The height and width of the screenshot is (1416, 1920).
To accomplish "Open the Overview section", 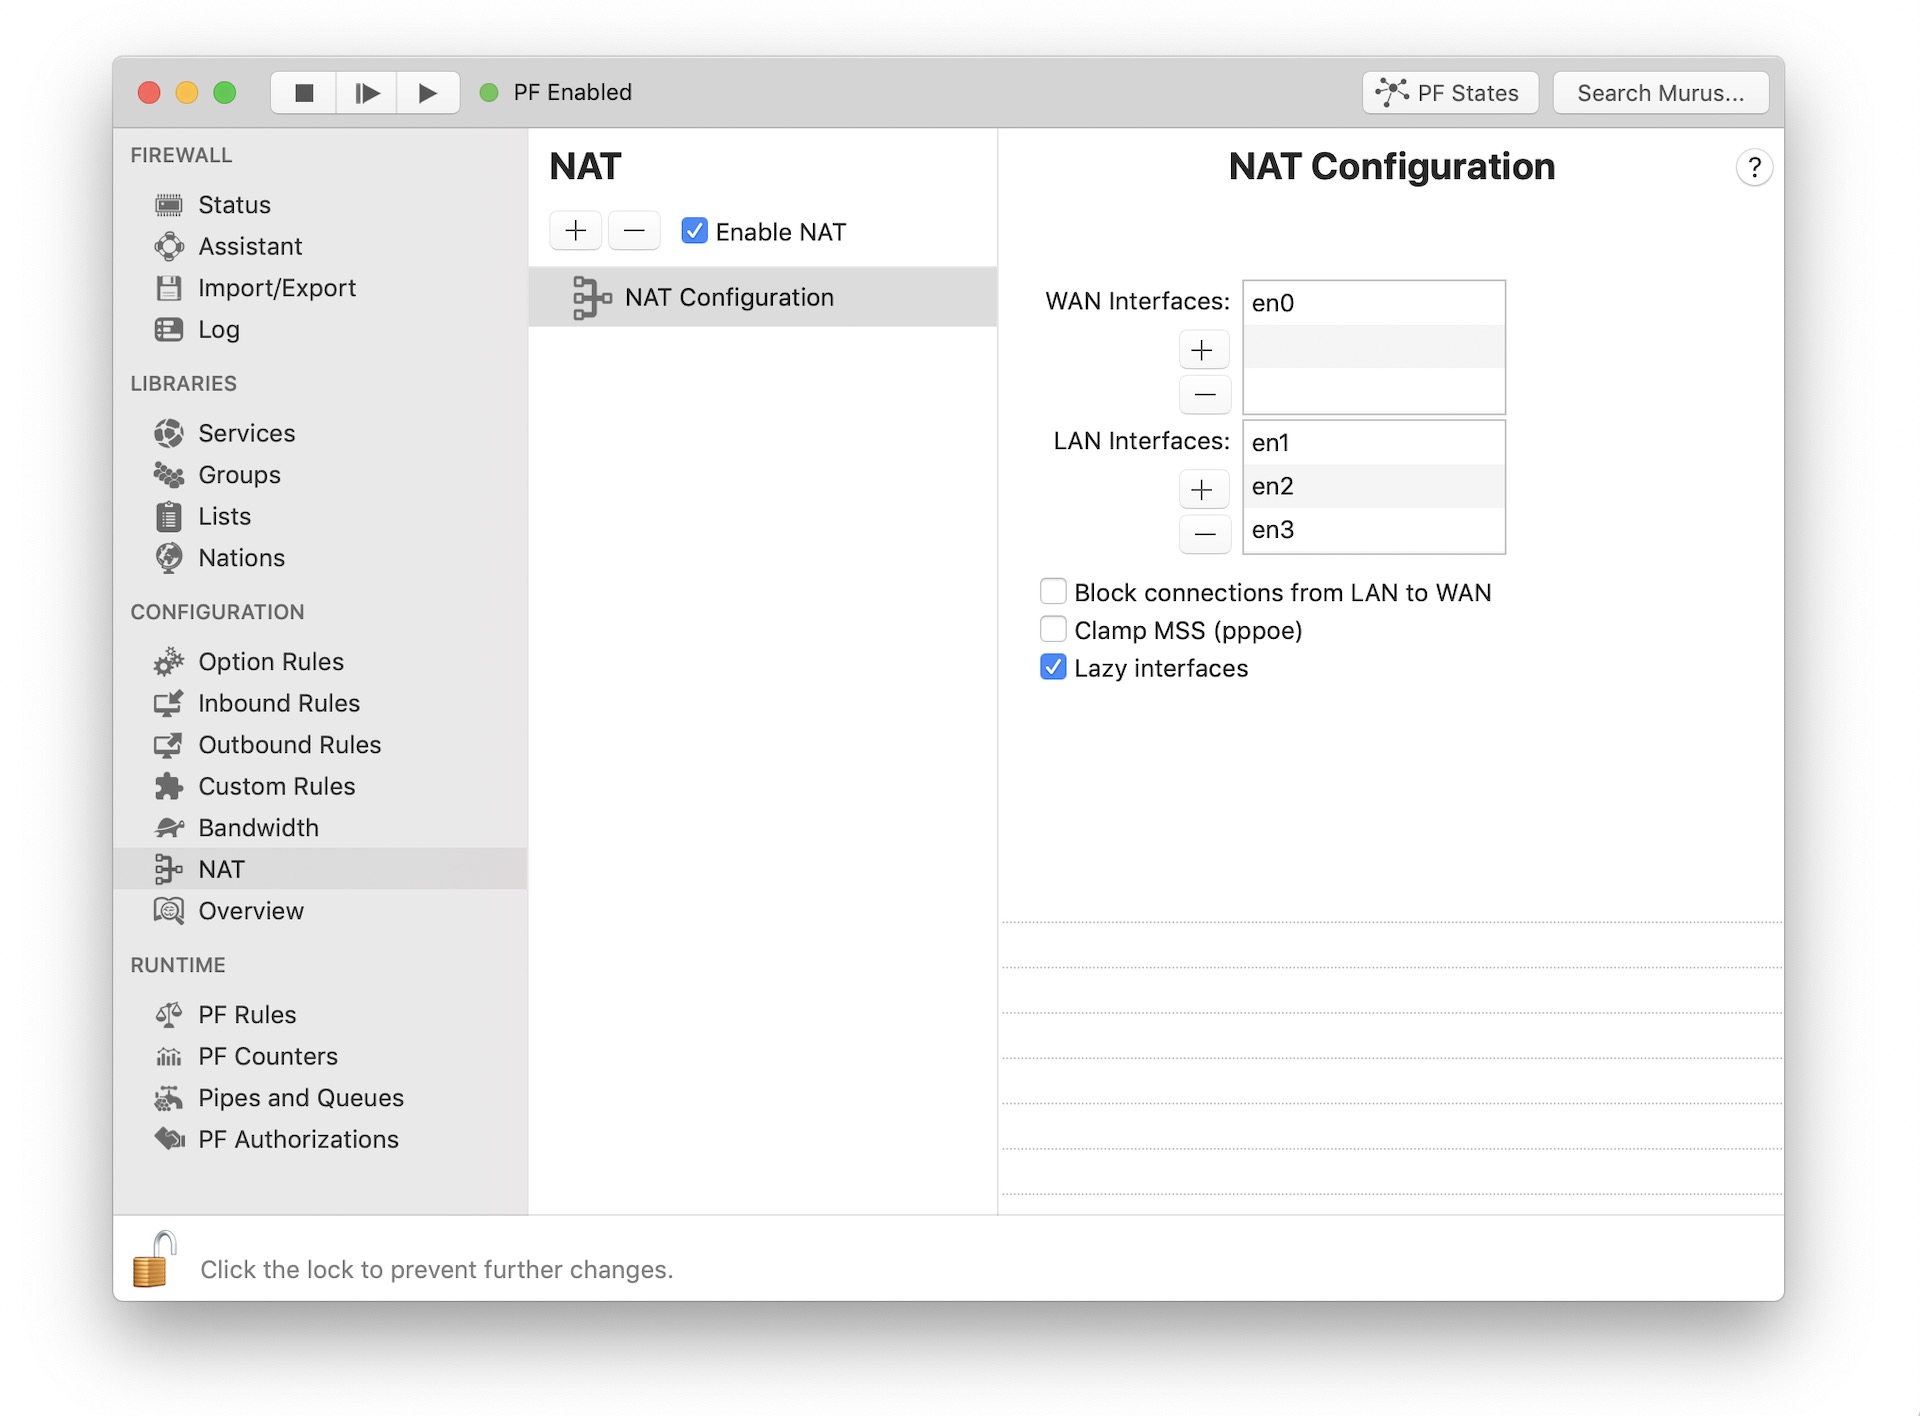I will pyautogui.click(x=320, y=911).
